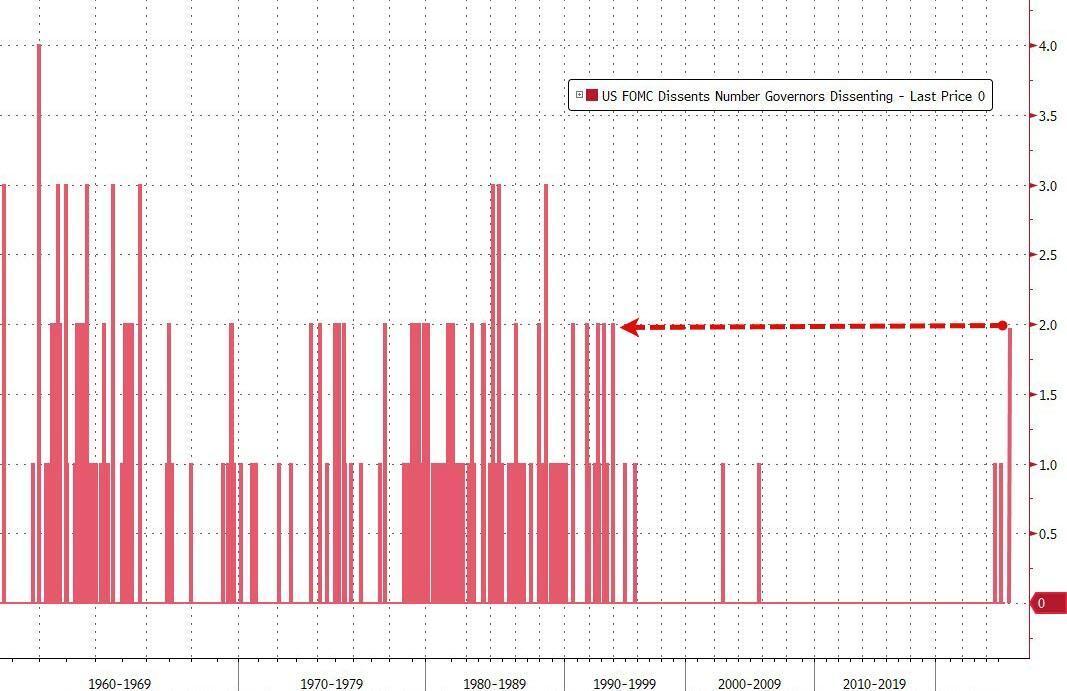The height and width of the screenshot is (691, 1067).
Task: Click the red arrowhead pointing left
Action: click(x=630, y=326)
